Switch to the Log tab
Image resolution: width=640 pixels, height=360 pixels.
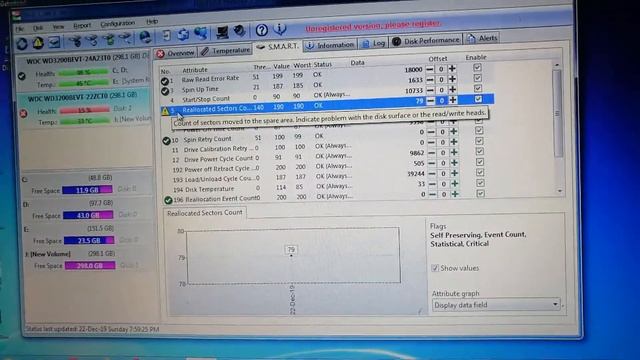(374, 43)
